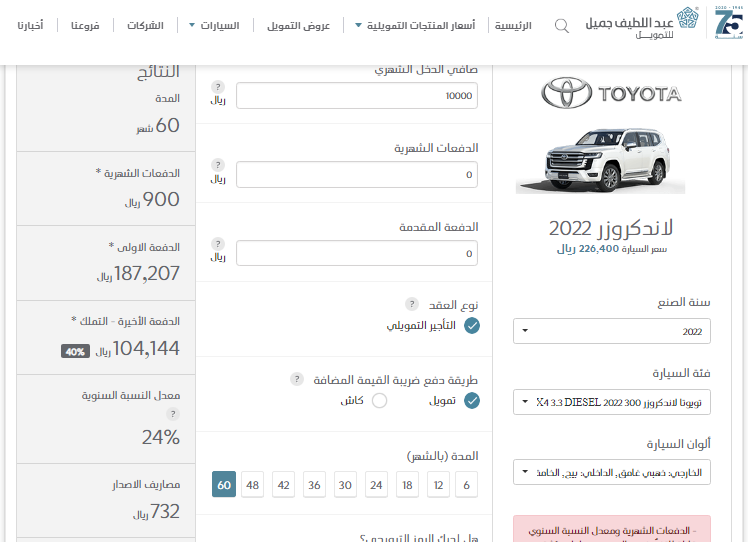748x542 pixels.
Task: Show help for نوع العقد
Action: click(412, 304)
